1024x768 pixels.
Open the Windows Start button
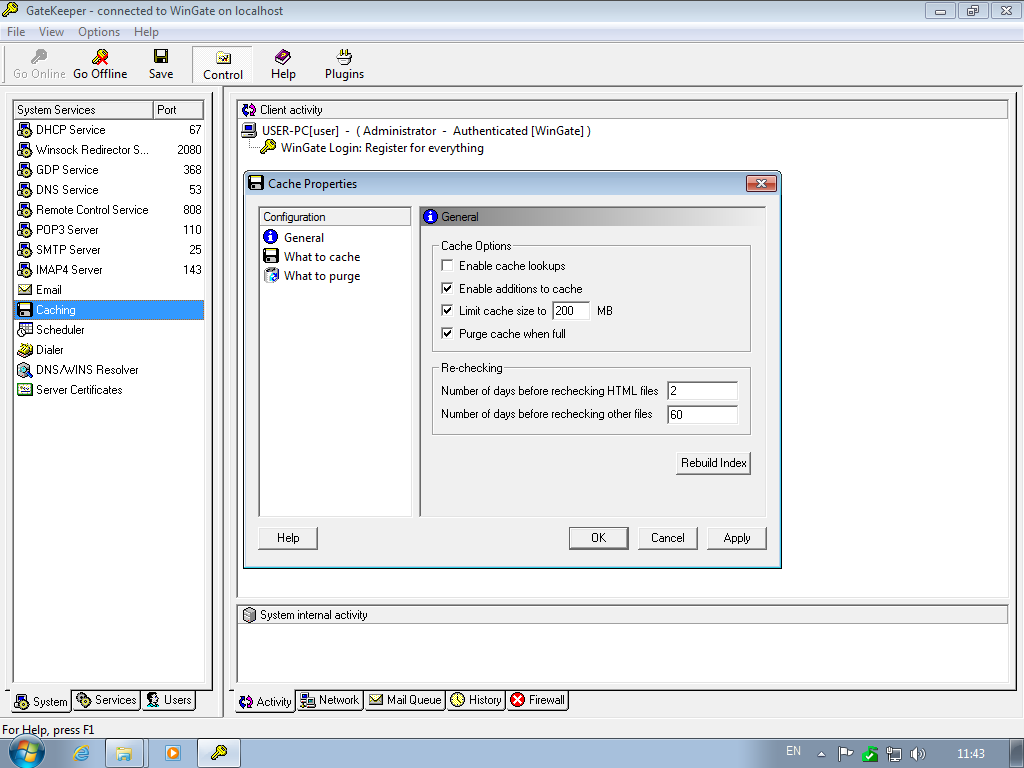25,752
